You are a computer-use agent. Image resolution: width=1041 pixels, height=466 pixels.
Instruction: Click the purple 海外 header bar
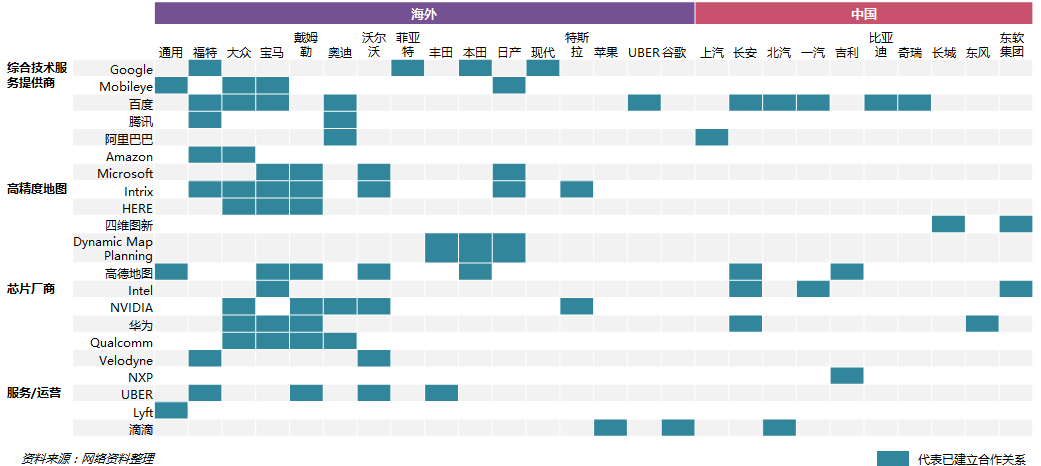pos(425,13)
